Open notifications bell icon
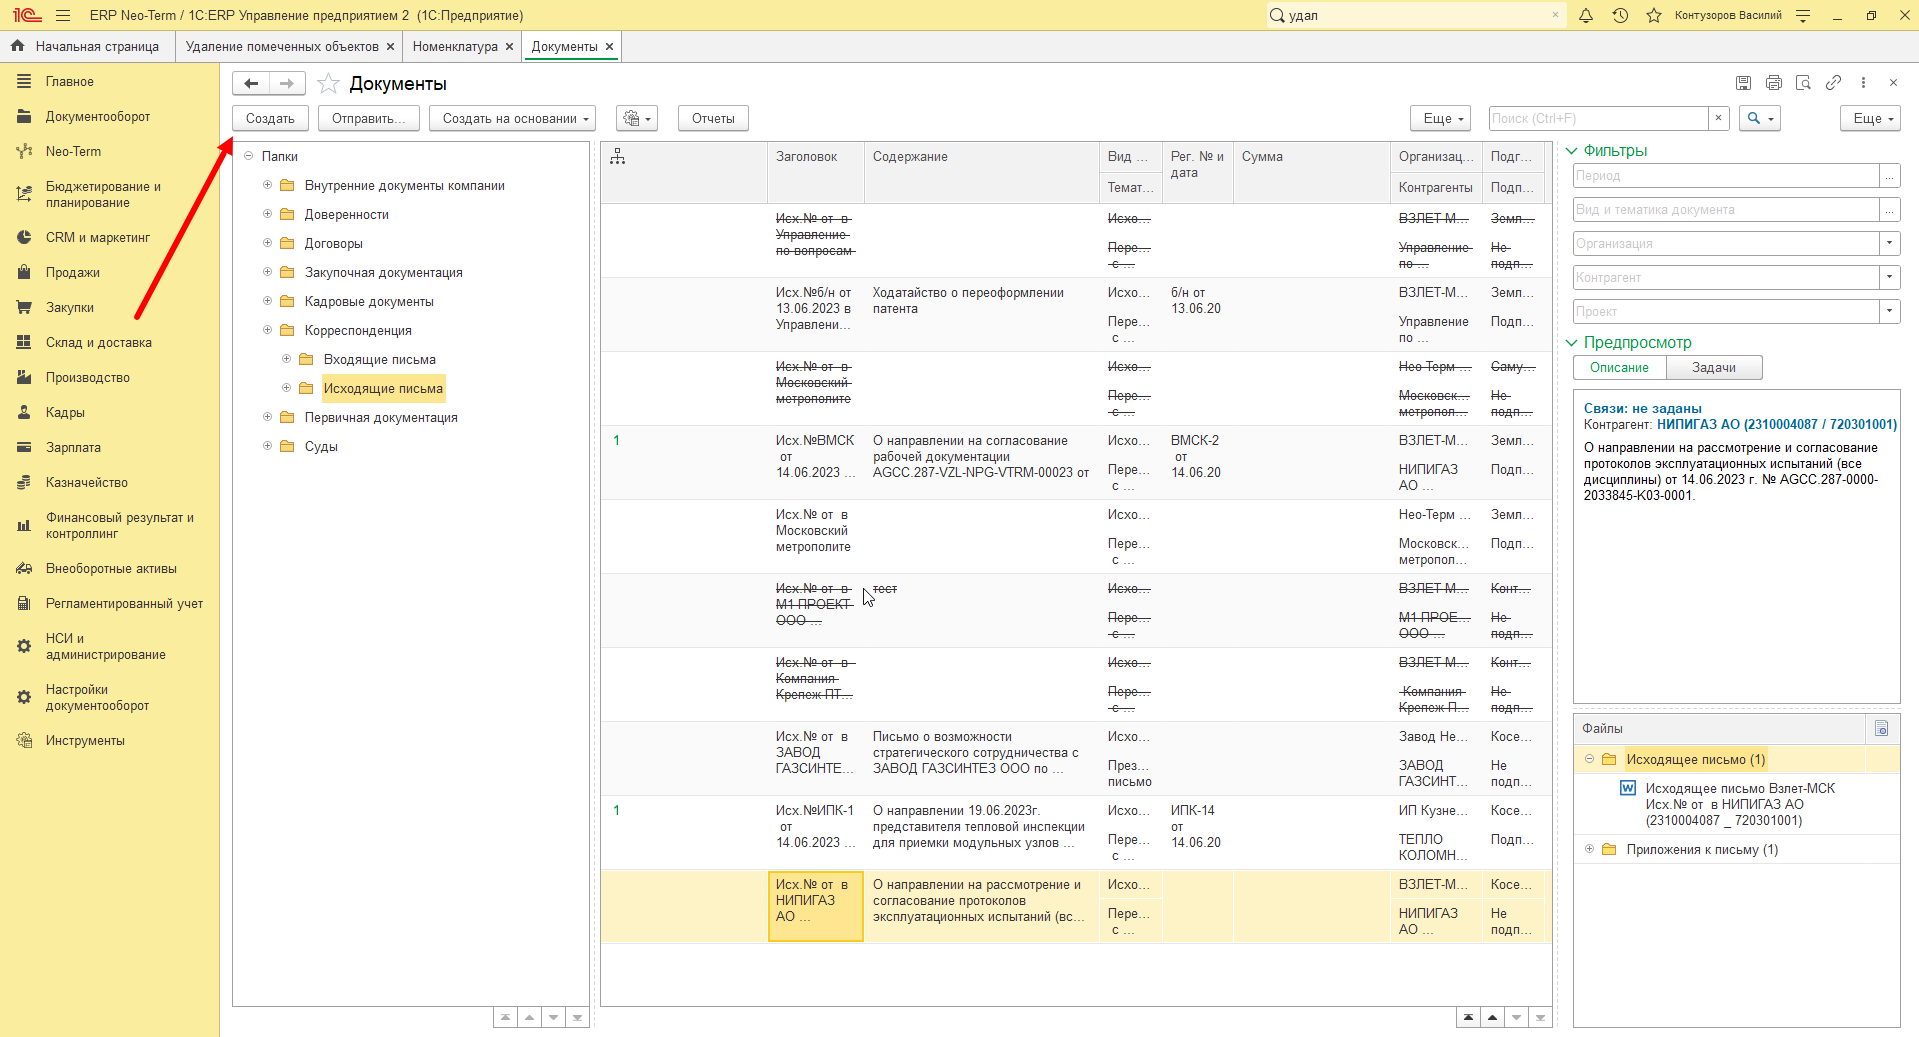 [x=1586, y=15]
